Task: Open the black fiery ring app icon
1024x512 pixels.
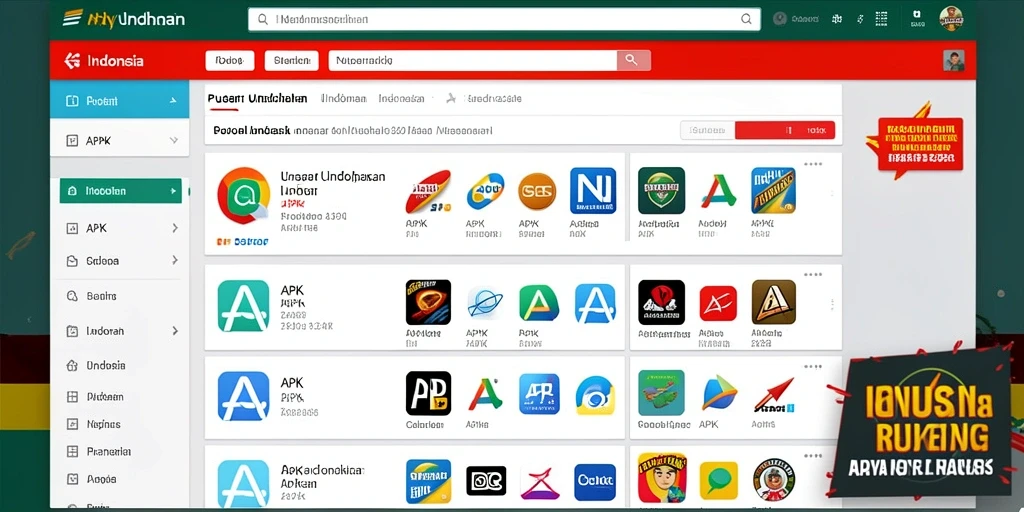Action: point(428,302)
